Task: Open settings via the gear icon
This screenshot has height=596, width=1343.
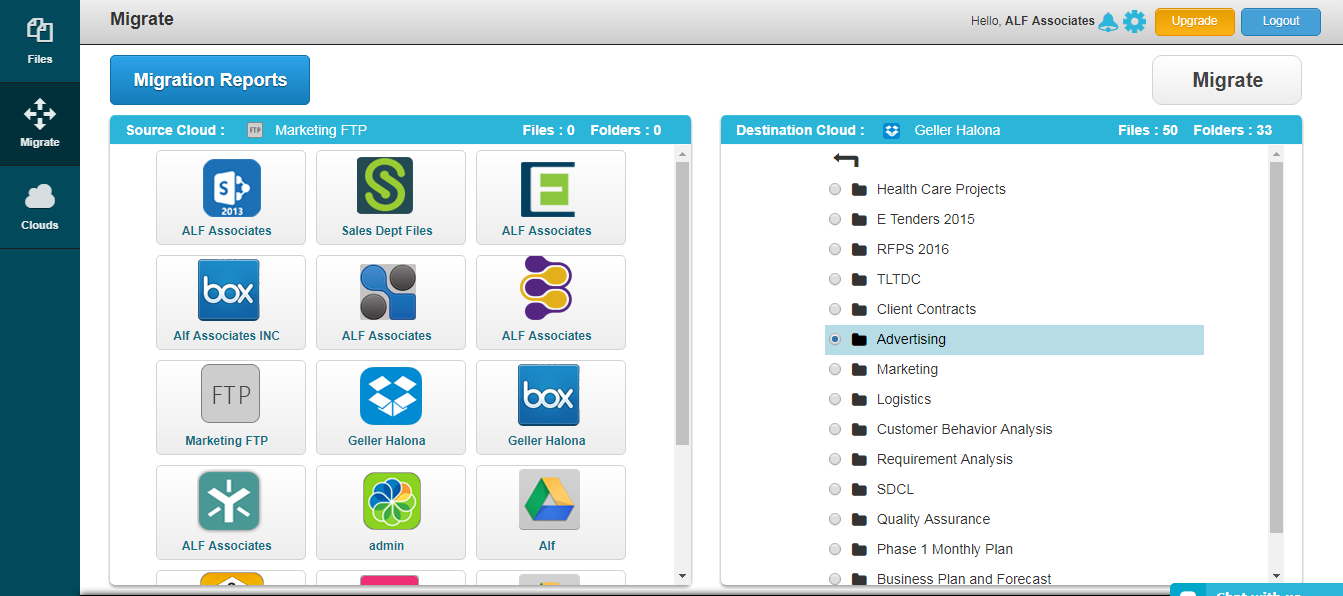Action: (1135, 20)
